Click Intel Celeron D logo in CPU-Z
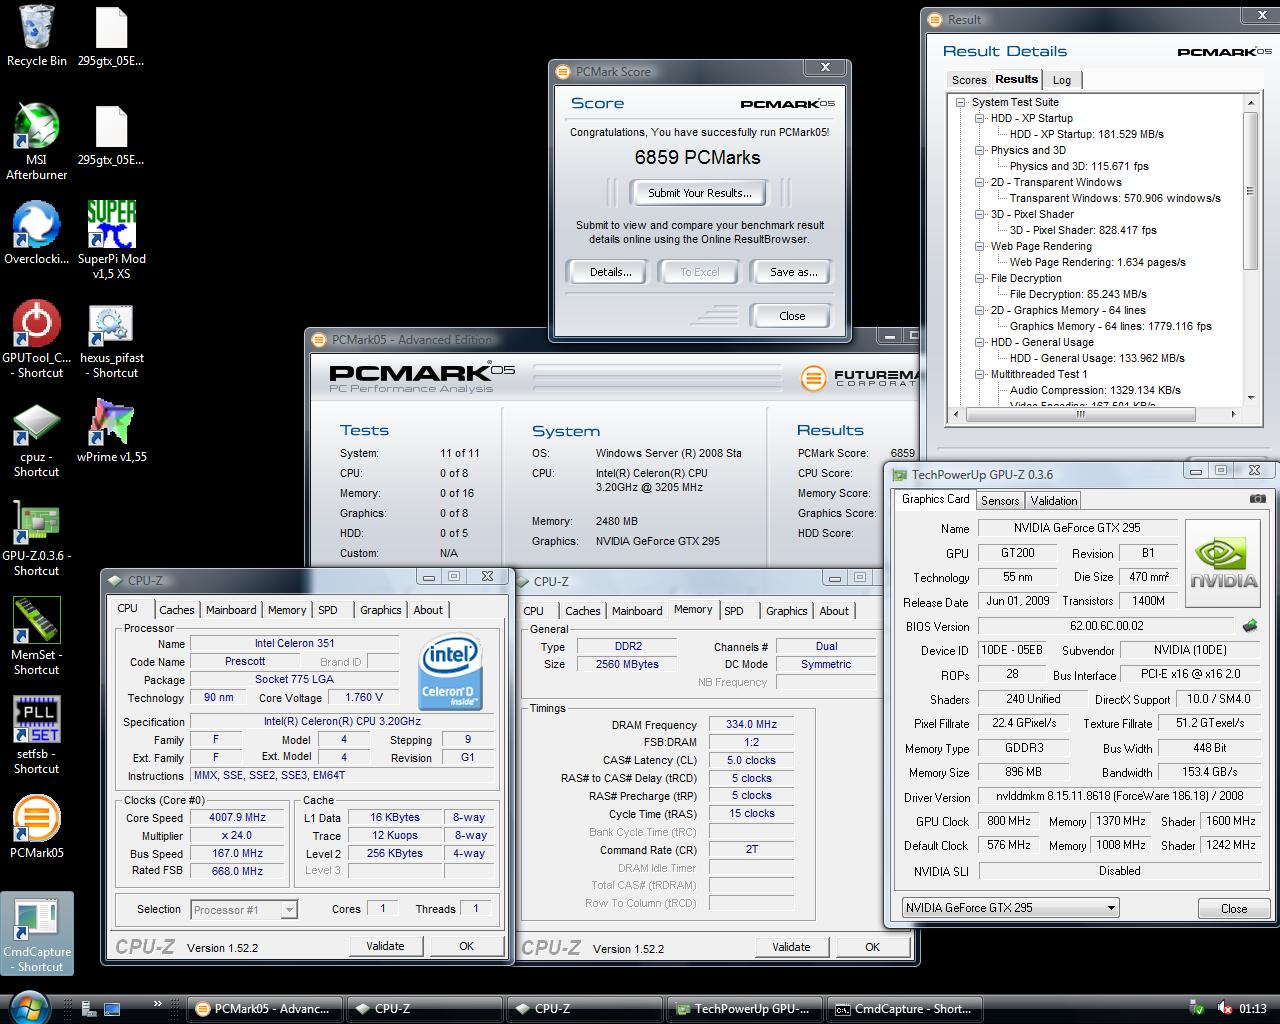Screen dimensions: 1280x1024 pyautogui.click(x=450, y=672)
